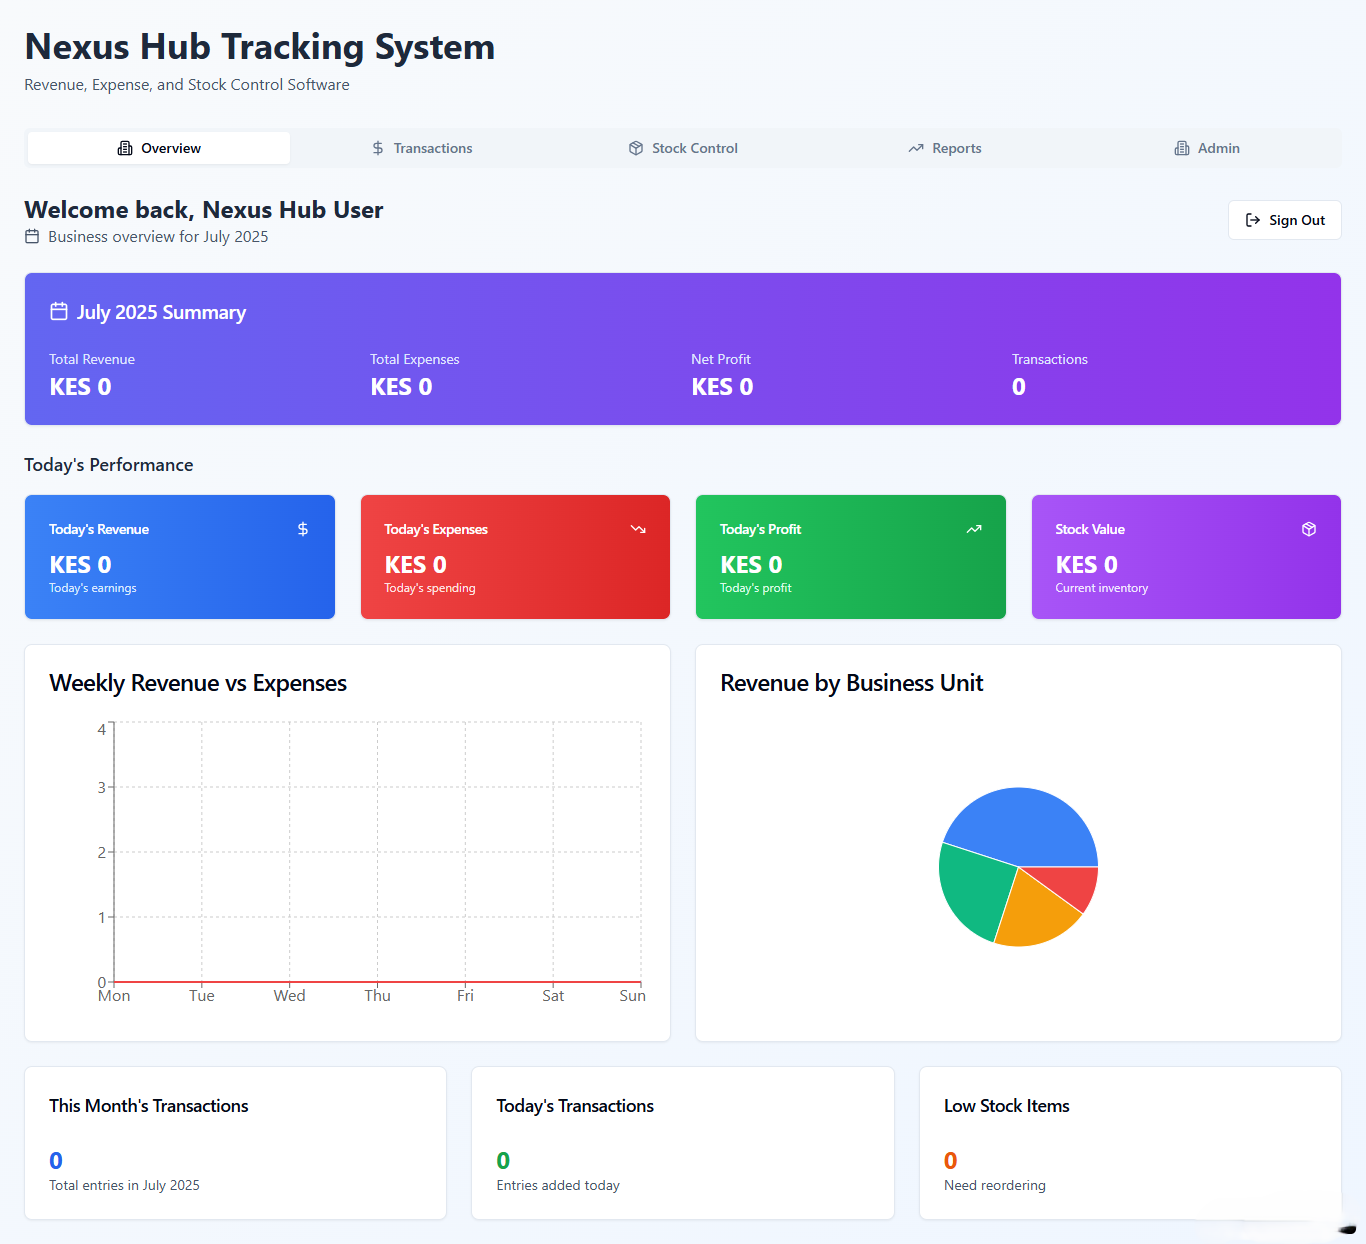1366x1244 pixels.
Task: Open the Transactions tab
Action: (x=421, y=148)
